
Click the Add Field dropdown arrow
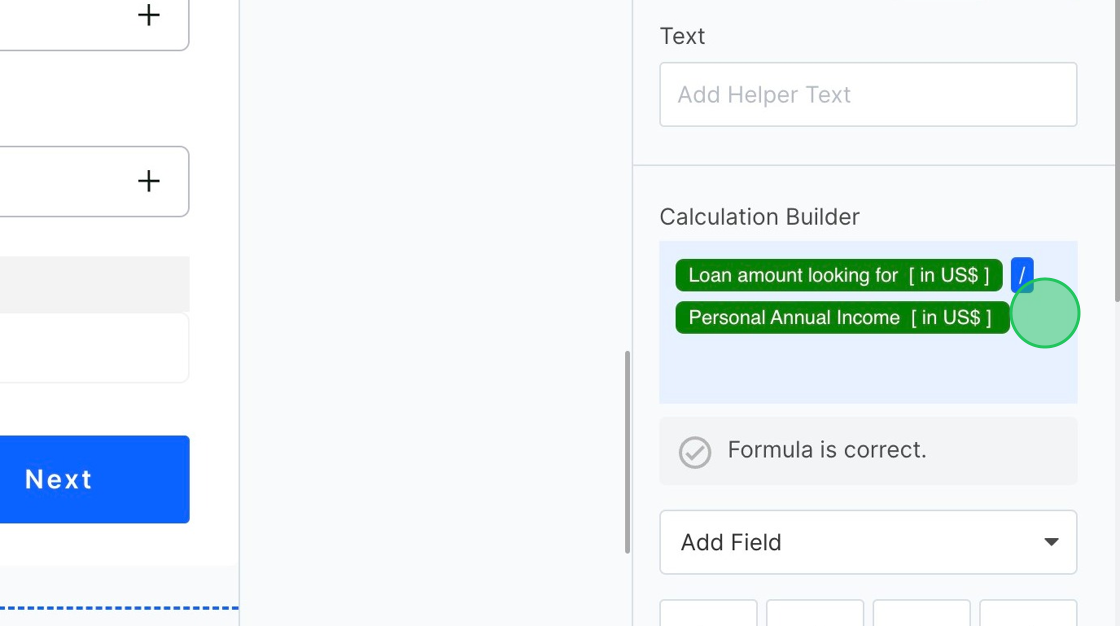tap(1051, 542)
